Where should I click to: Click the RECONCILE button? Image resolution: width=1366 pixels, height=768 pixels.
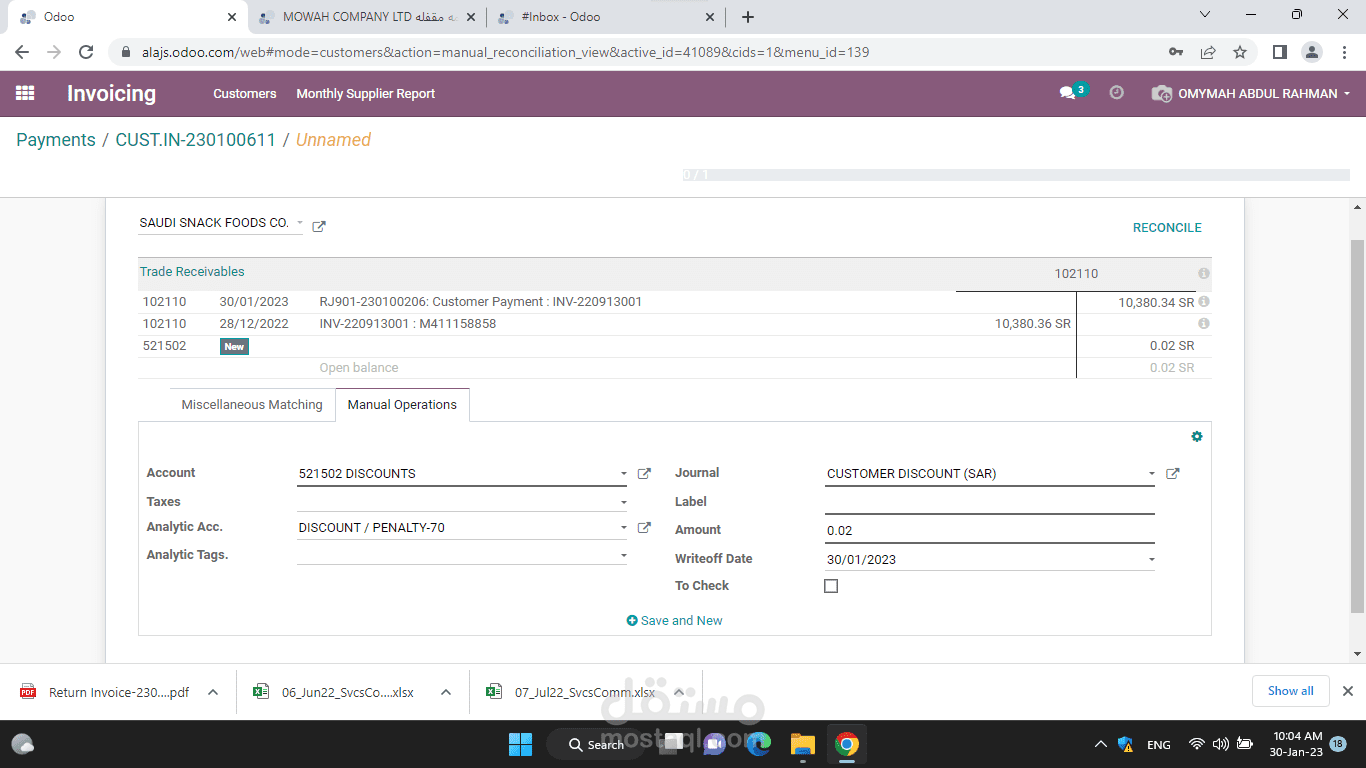(1167, 227)
